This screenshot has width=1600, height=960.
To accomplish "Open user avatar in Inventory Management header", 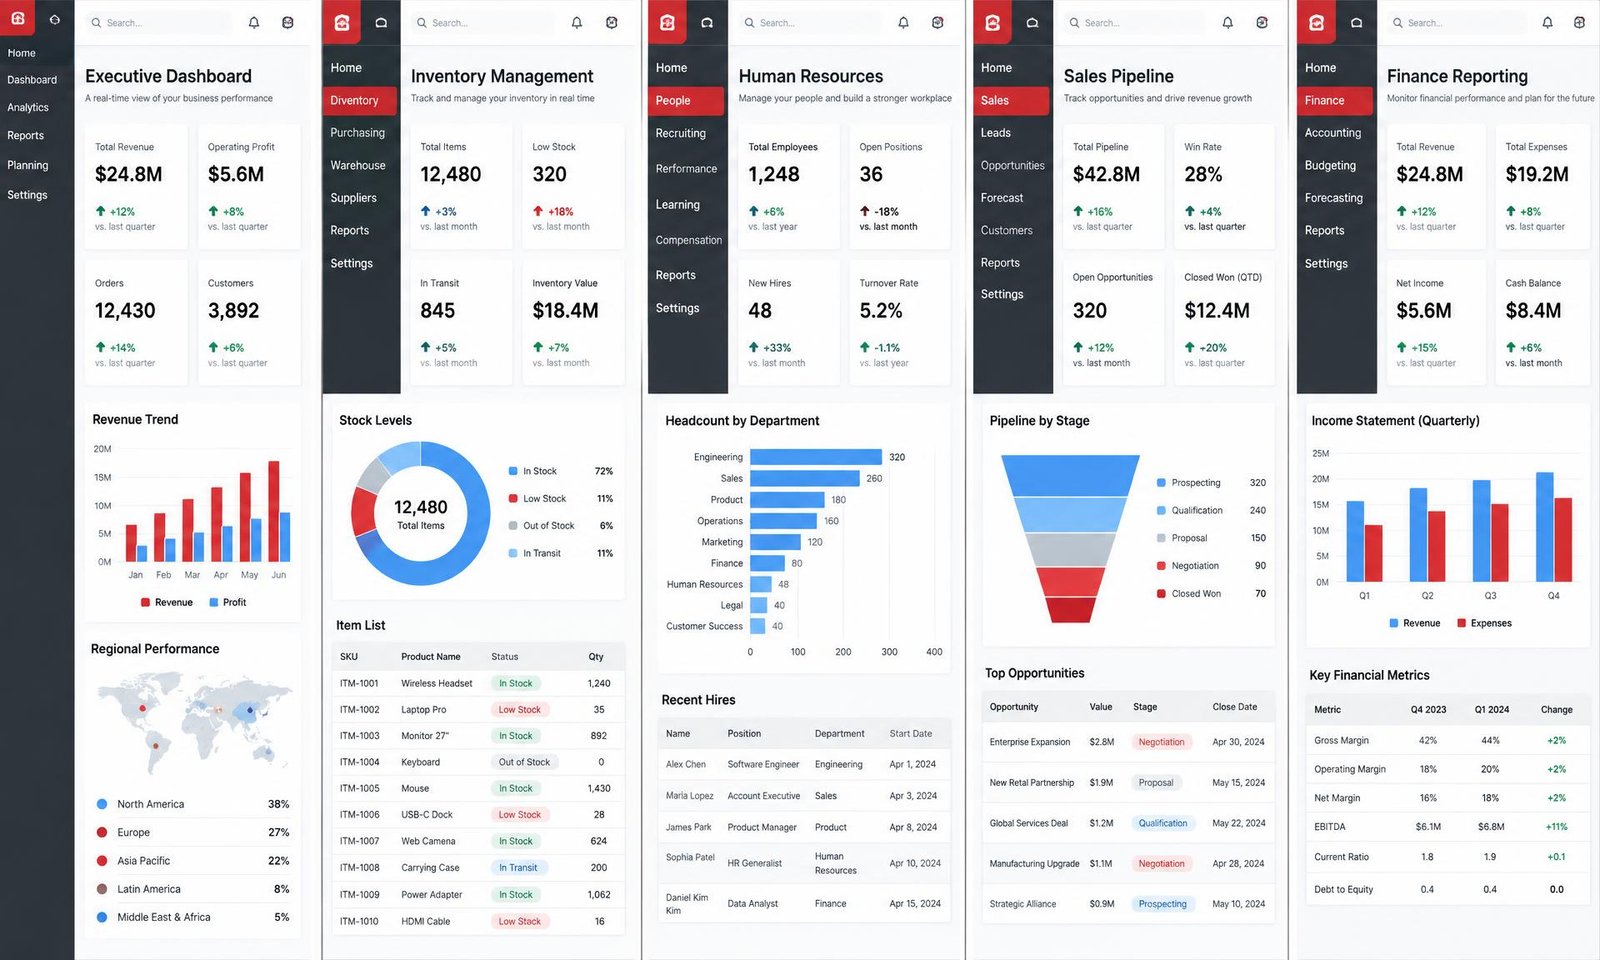I will point(612,22).
